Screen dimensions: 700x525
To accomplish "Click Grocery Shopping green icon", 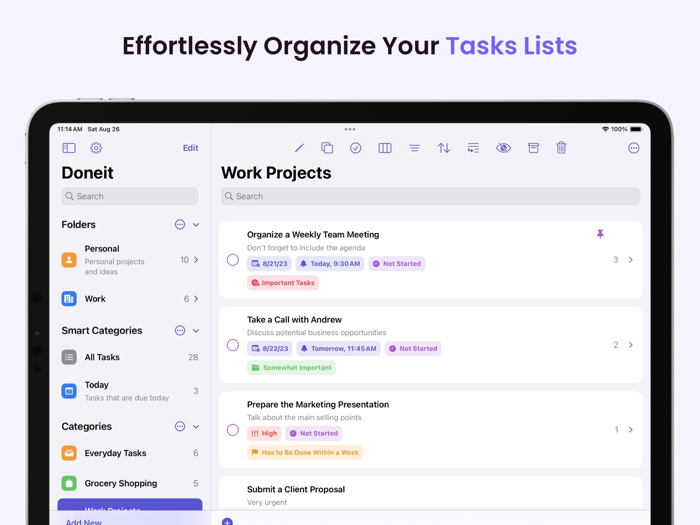I will coord(69,483).
